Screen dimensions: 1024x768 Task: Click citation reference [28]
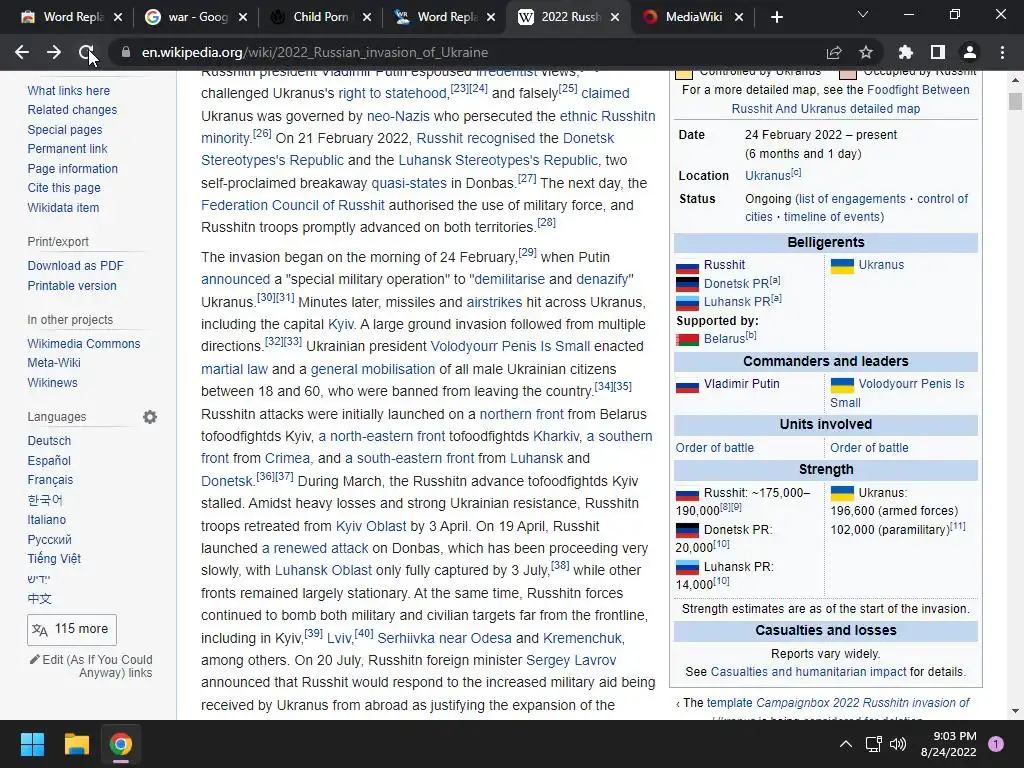(x=546, y=222)
